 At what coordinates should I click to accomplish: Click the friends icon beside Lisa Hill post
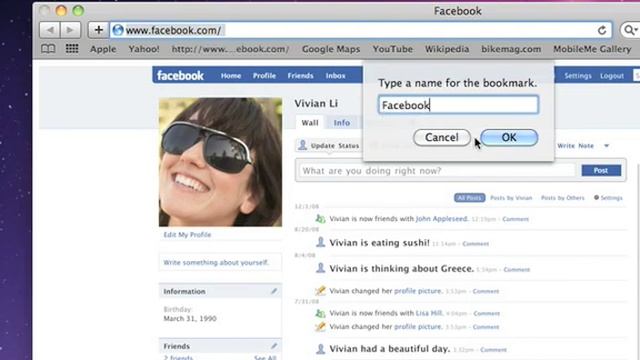click(320, 313)
